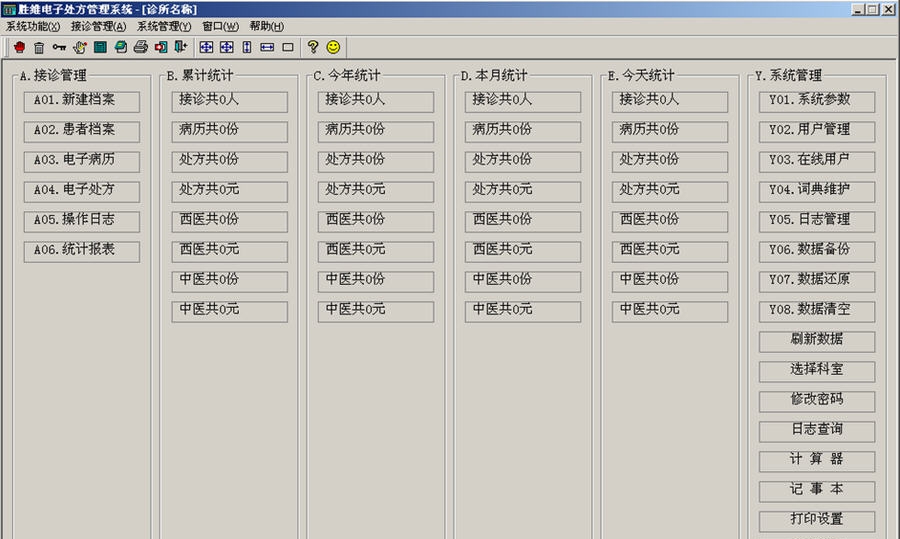900x539 pixels.
Task: Click 中医共0份 under E.今天统计
Action: (669, 281)
